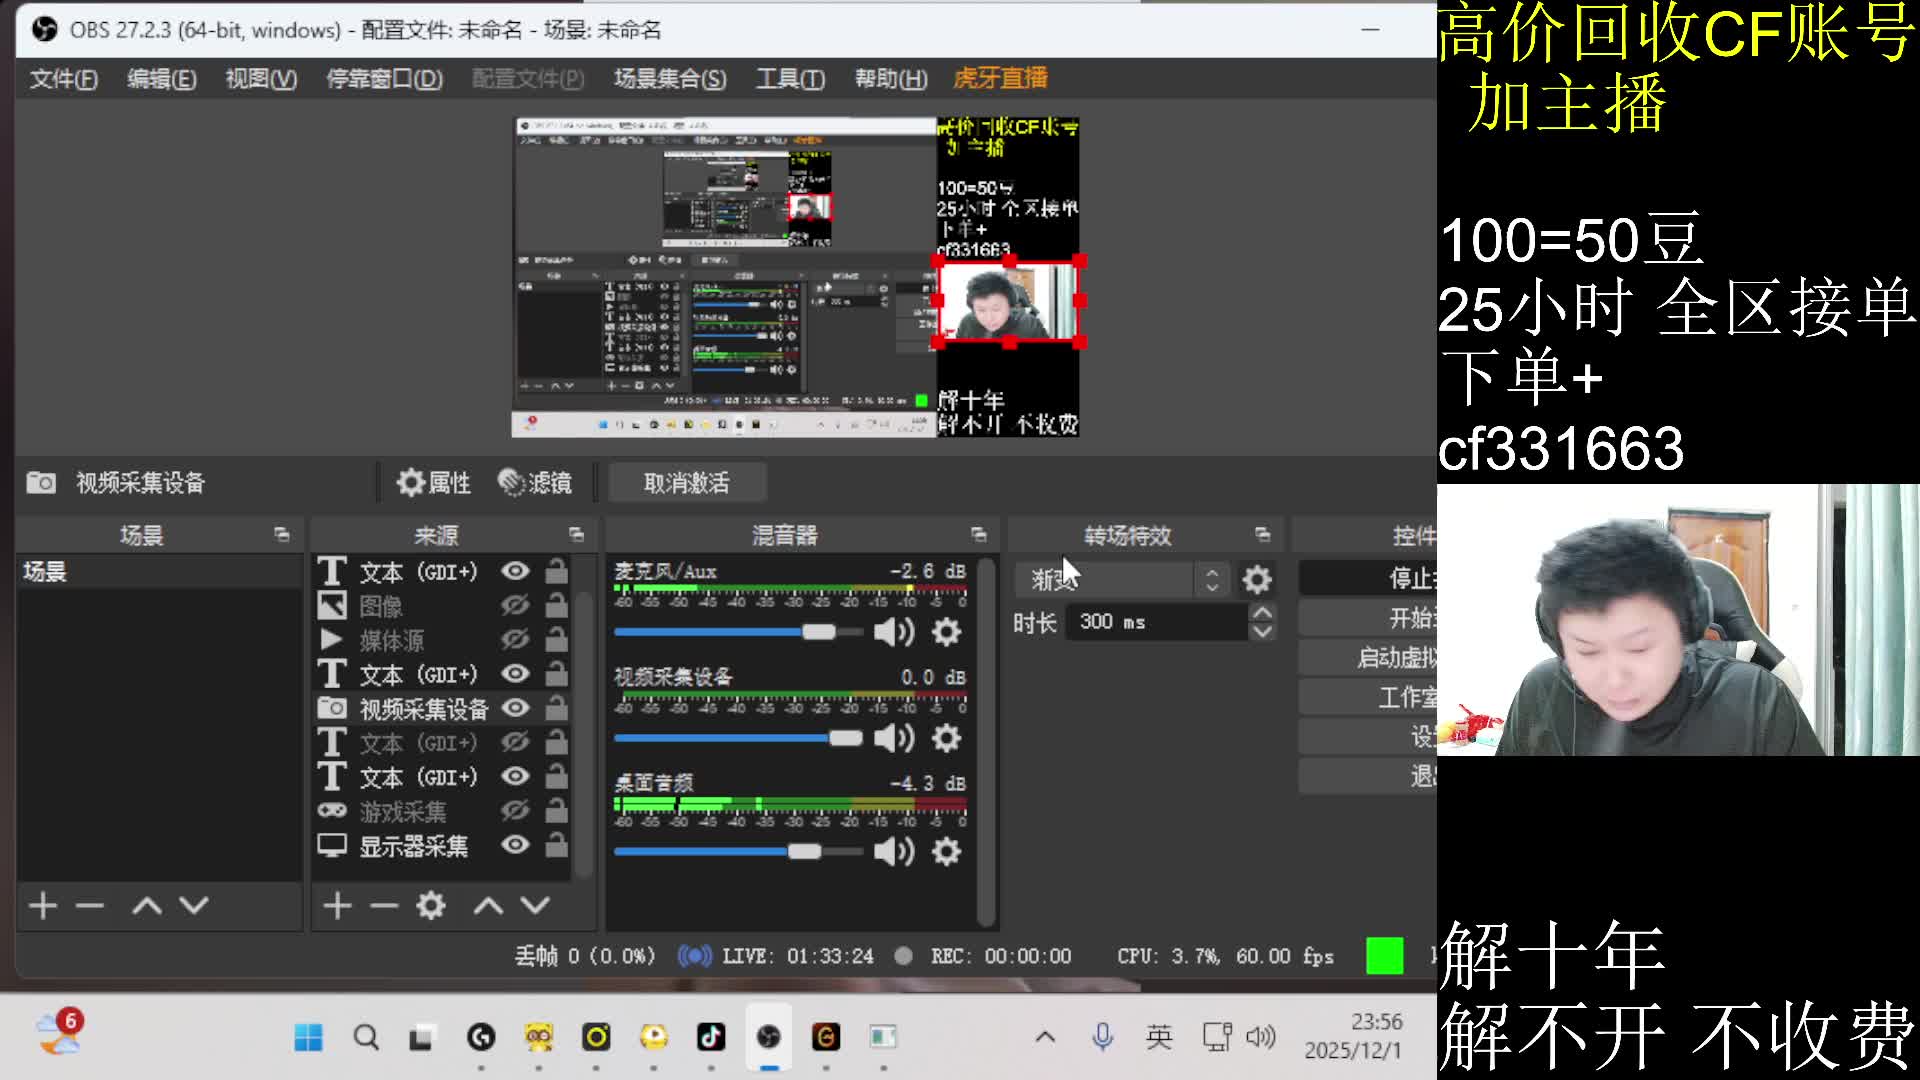1920x1080 pixels.
Task: Open 麦克风/Aux advanced settings gear icon
Action: [946, 632]
